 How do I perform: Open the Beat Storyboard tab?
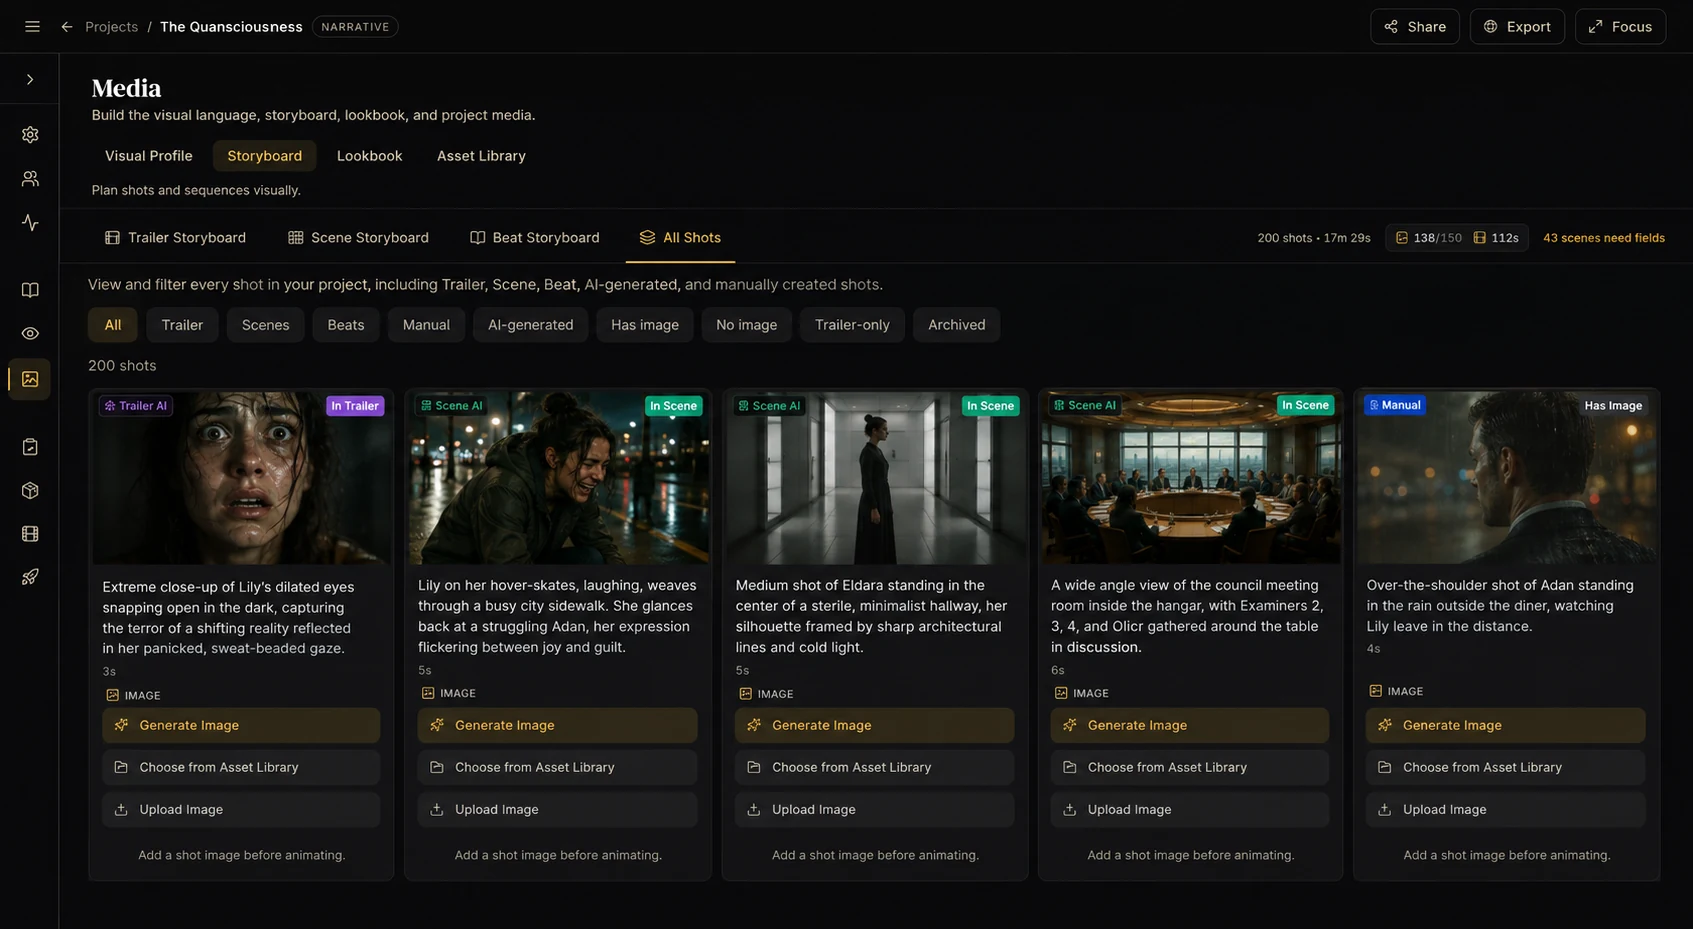tap(535, 238)
